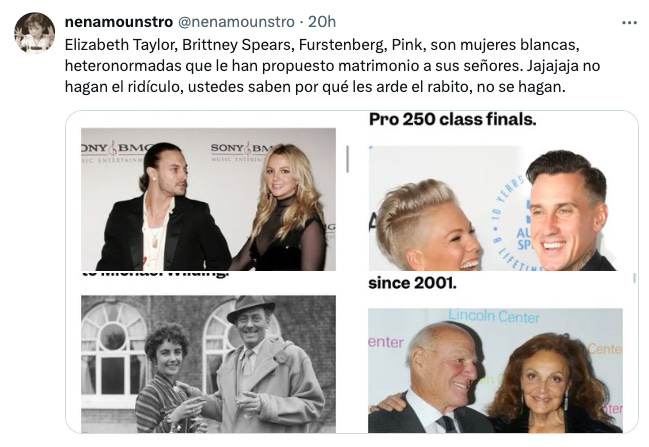
Task: Click the small scrollbar beside the Sony BMG photo
Action: [347, 159]
